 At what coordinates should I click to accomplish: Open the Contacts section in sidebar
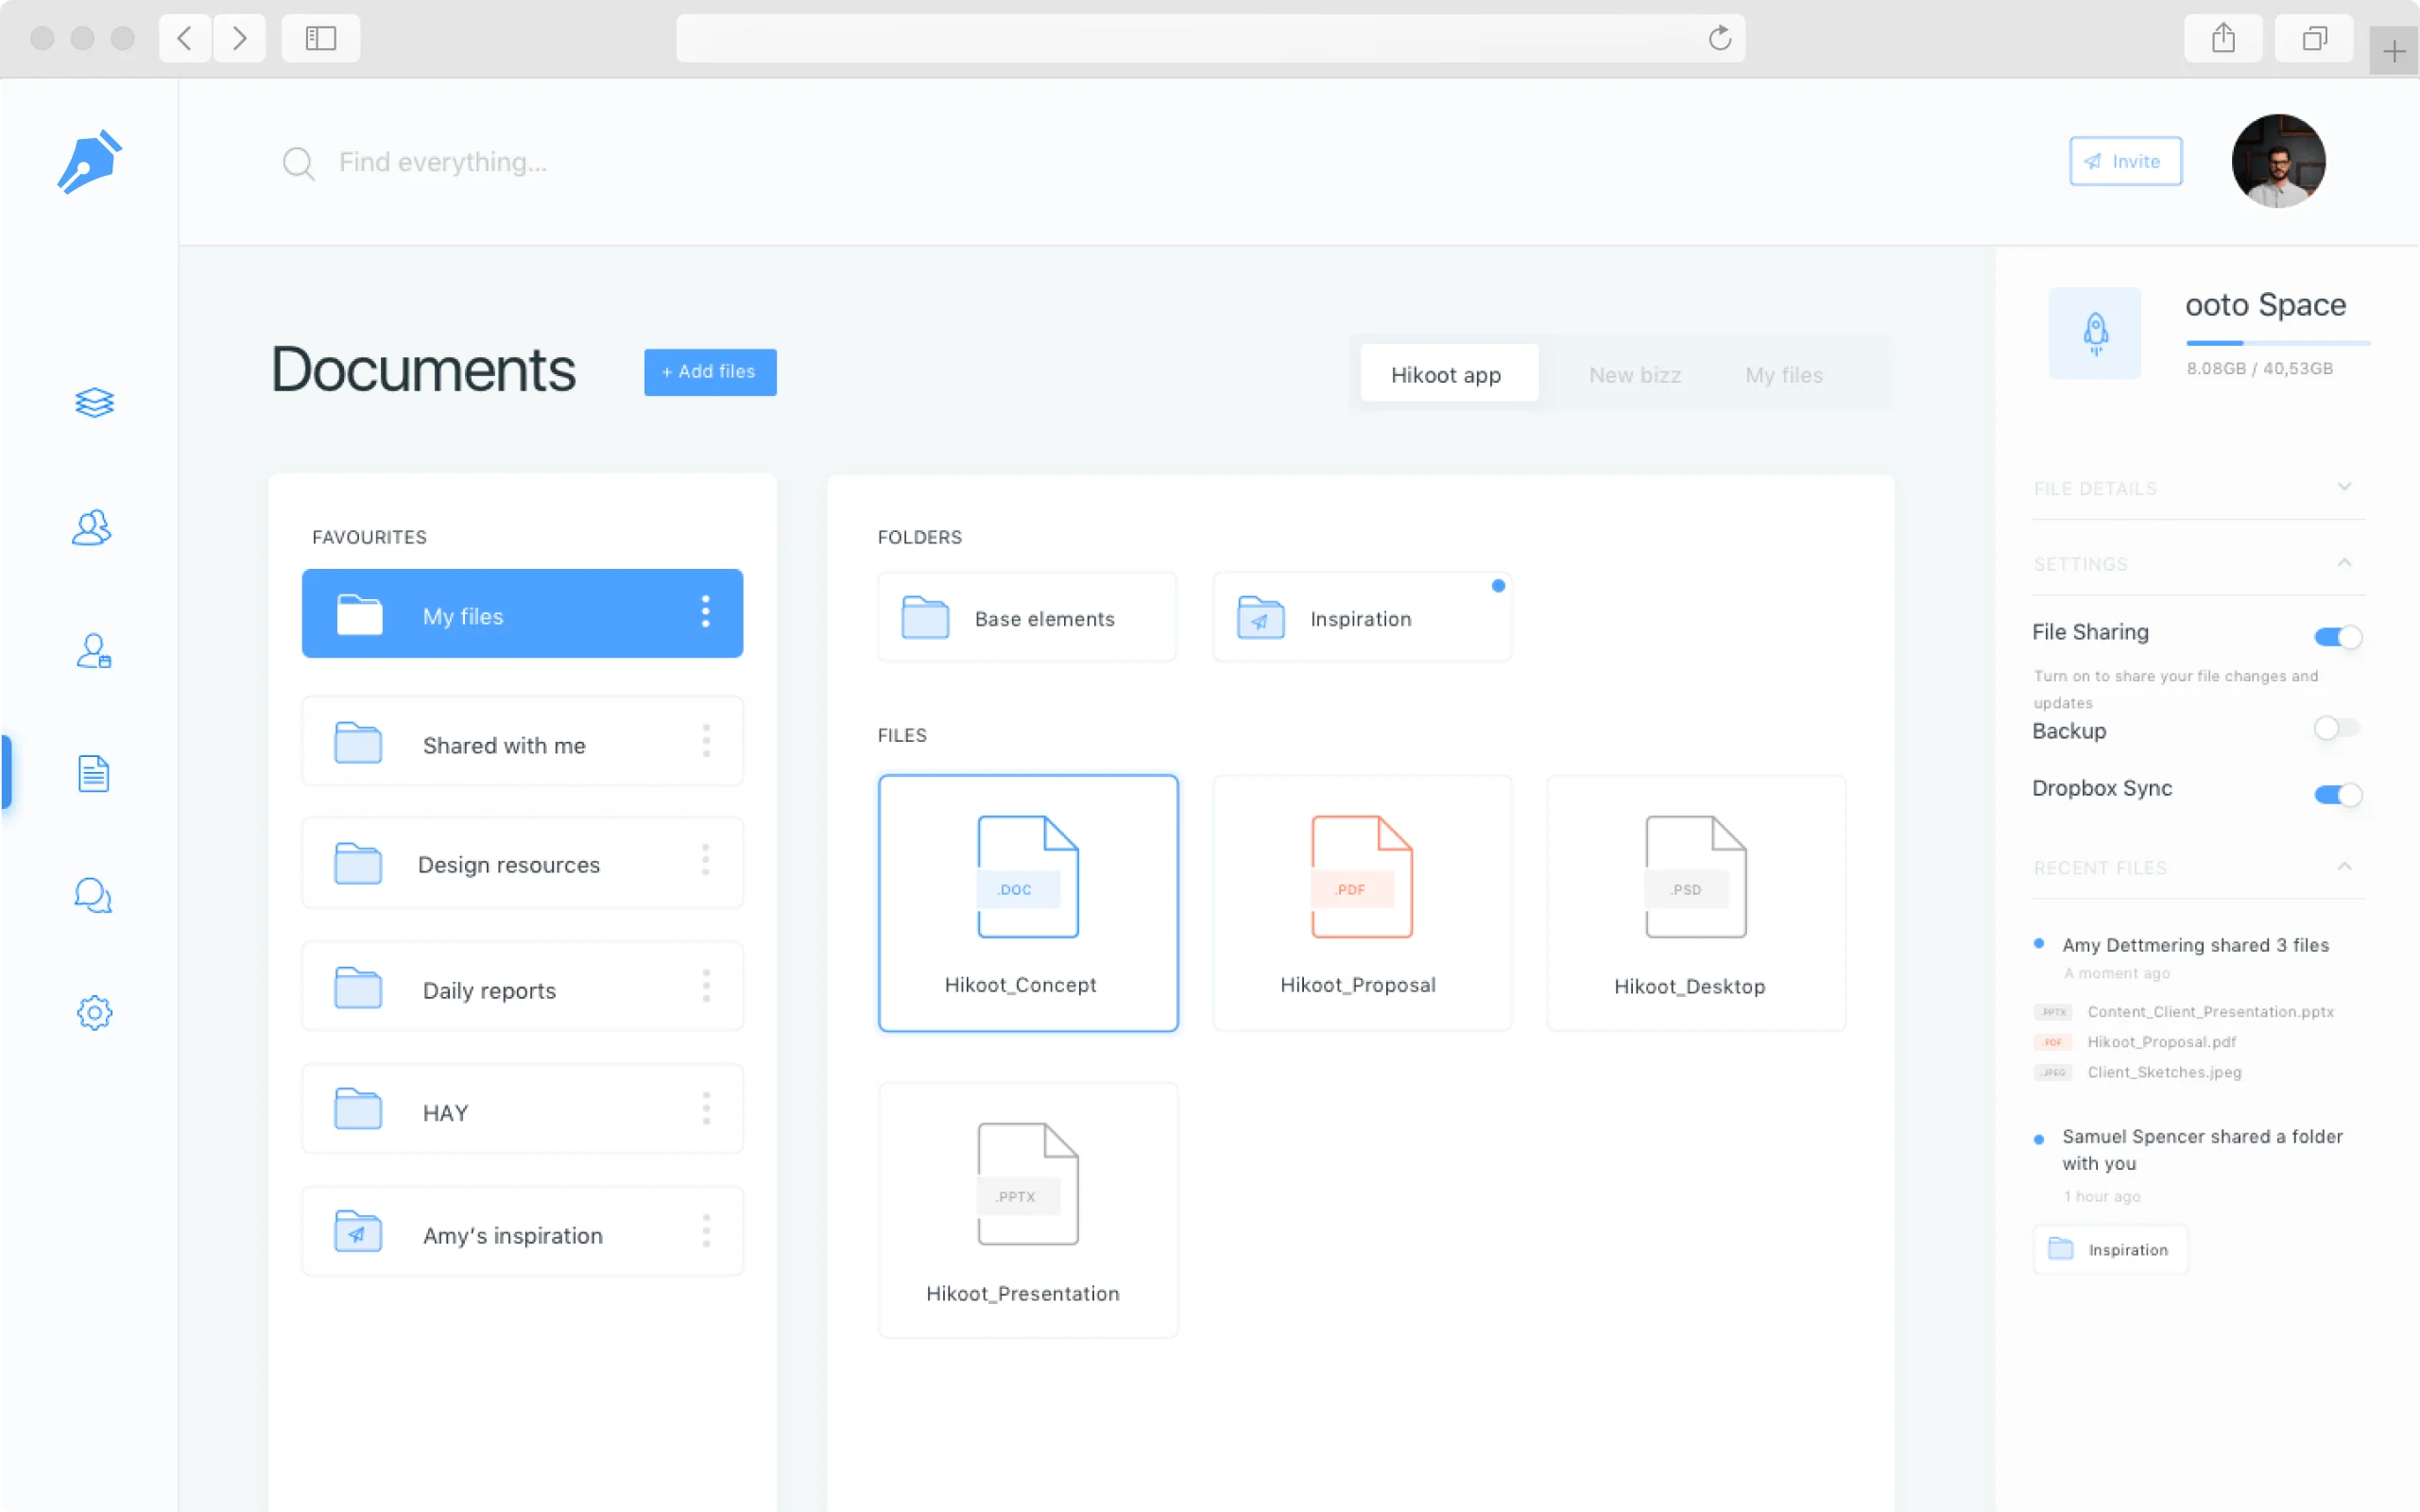[x=91, y=527]
